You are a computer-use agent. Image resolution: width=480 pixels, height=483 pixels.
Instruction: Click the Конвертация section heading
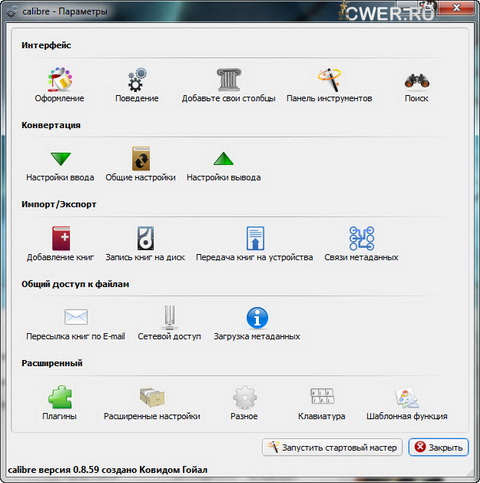pyautogui.click(x=51, y=125)
